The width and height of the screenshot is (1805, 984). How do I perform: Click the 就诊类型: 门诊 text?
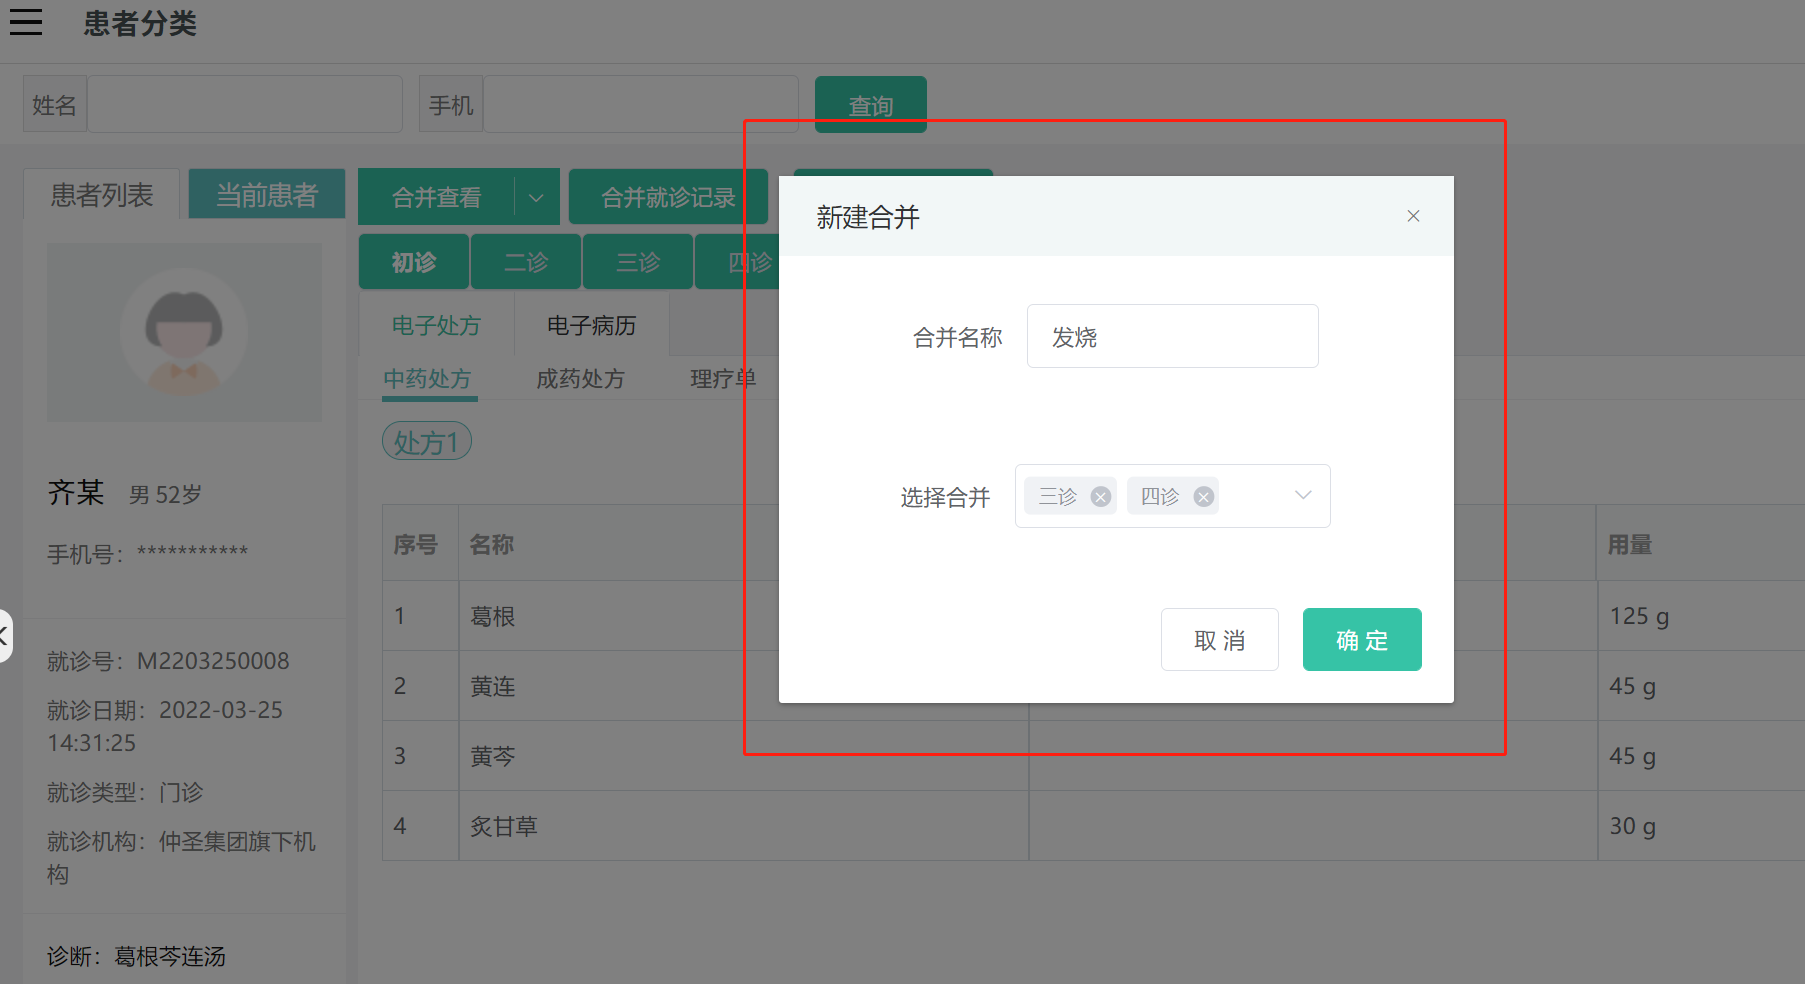(x=125, y=792)
